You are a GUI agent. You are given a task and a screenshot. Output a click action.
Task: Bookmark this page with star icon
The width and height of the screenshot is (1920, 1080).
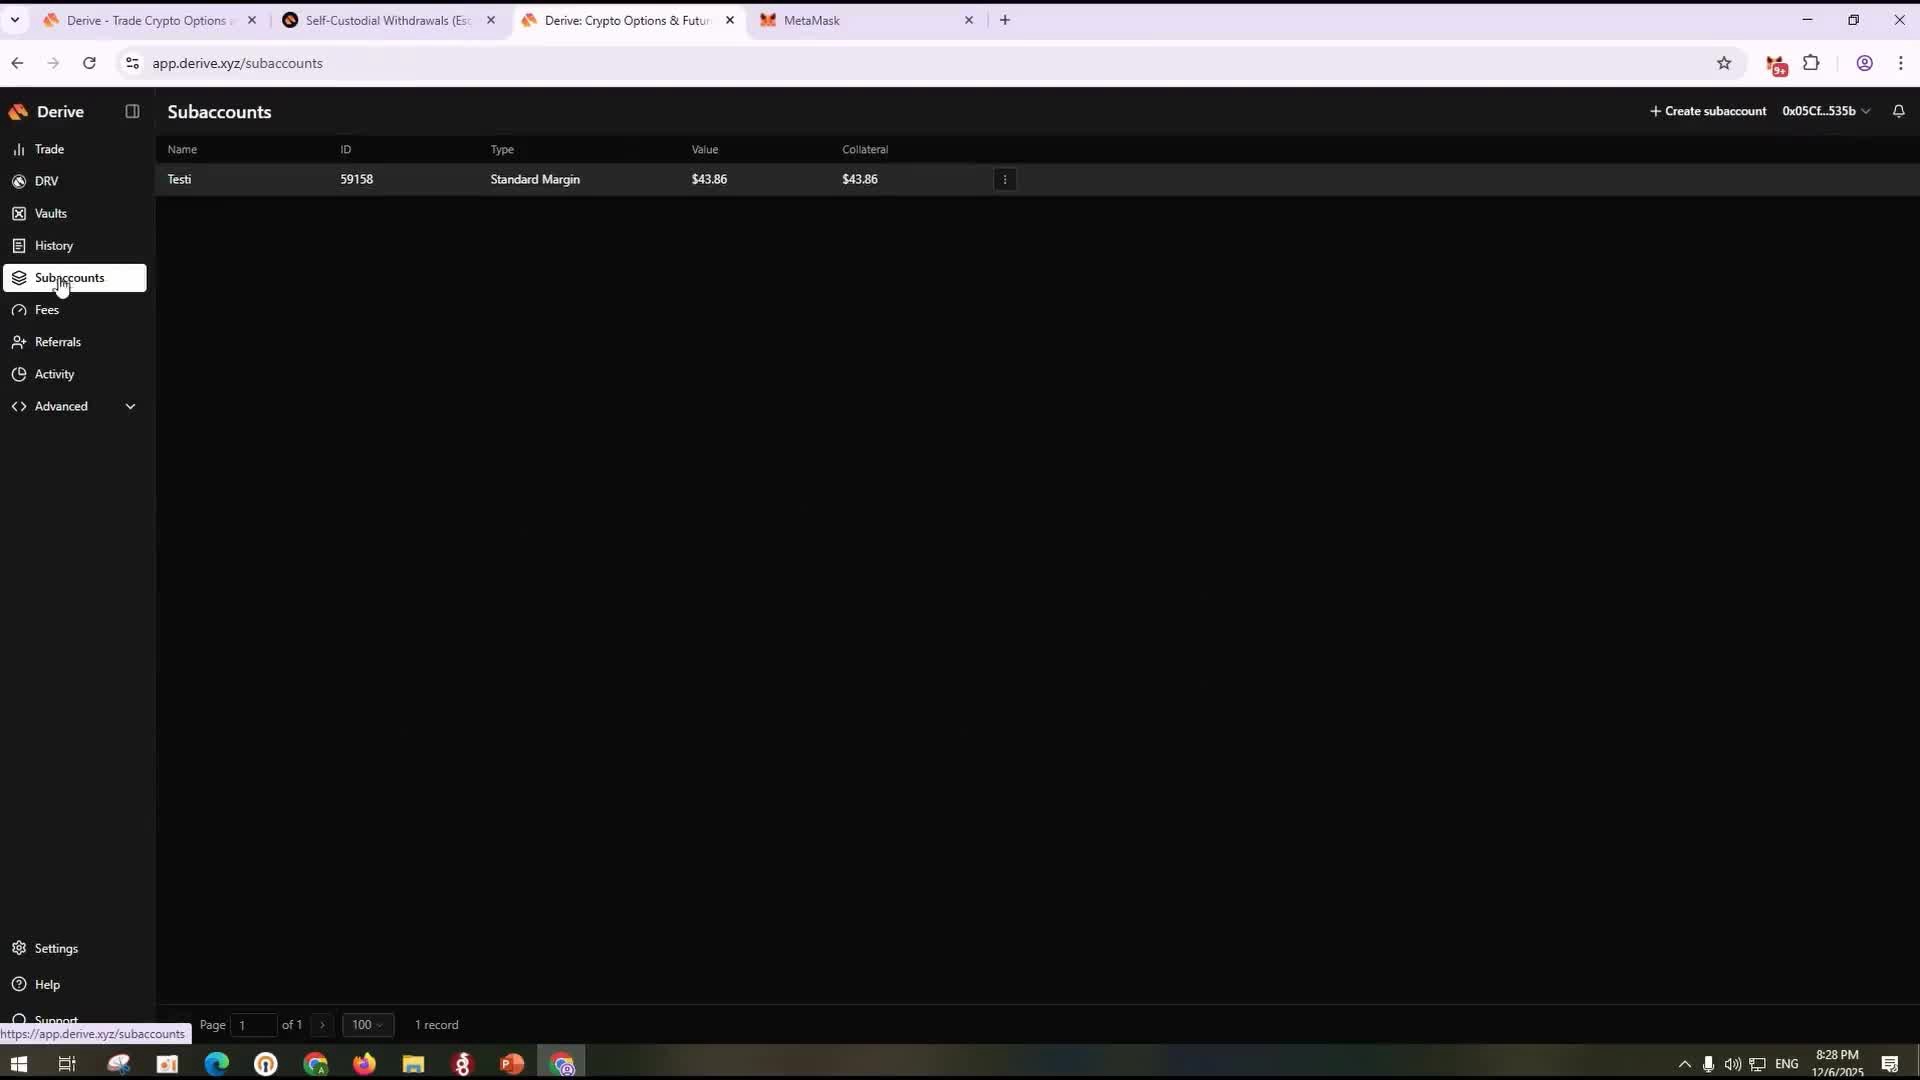click(1724, 63)
